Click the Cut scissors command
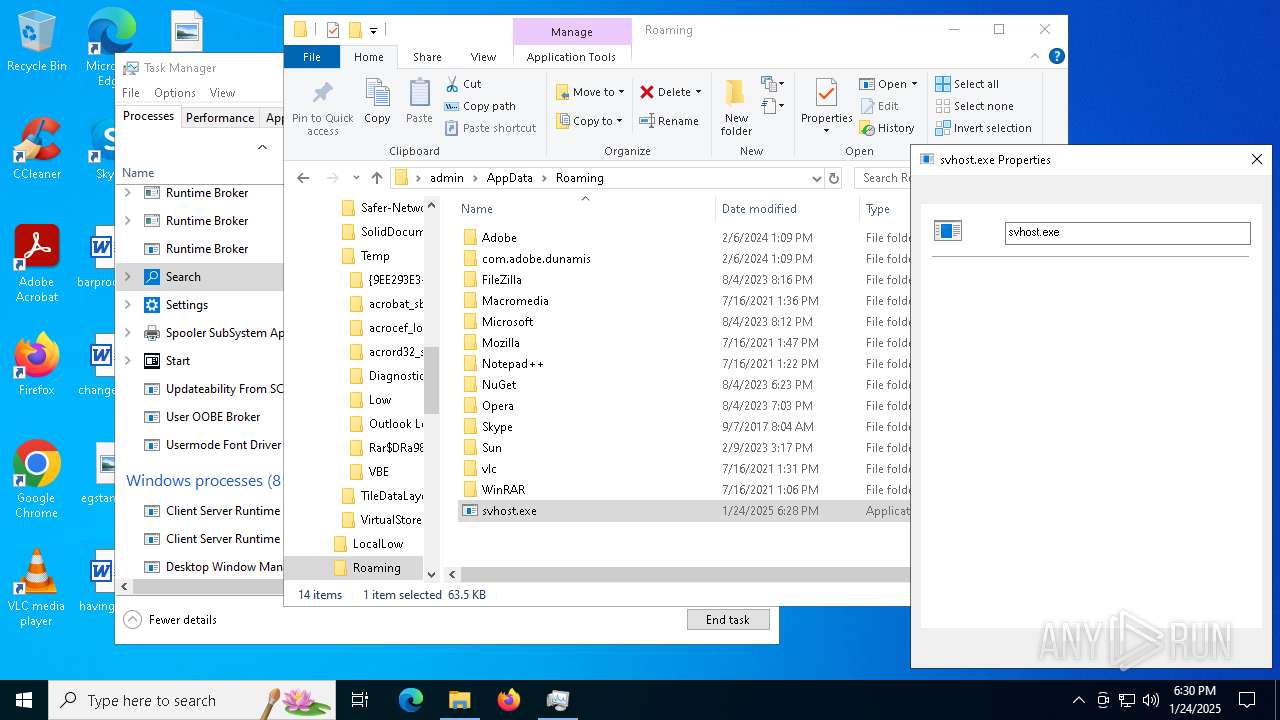The image size is (1280, 720). click(x=463, y=84)
